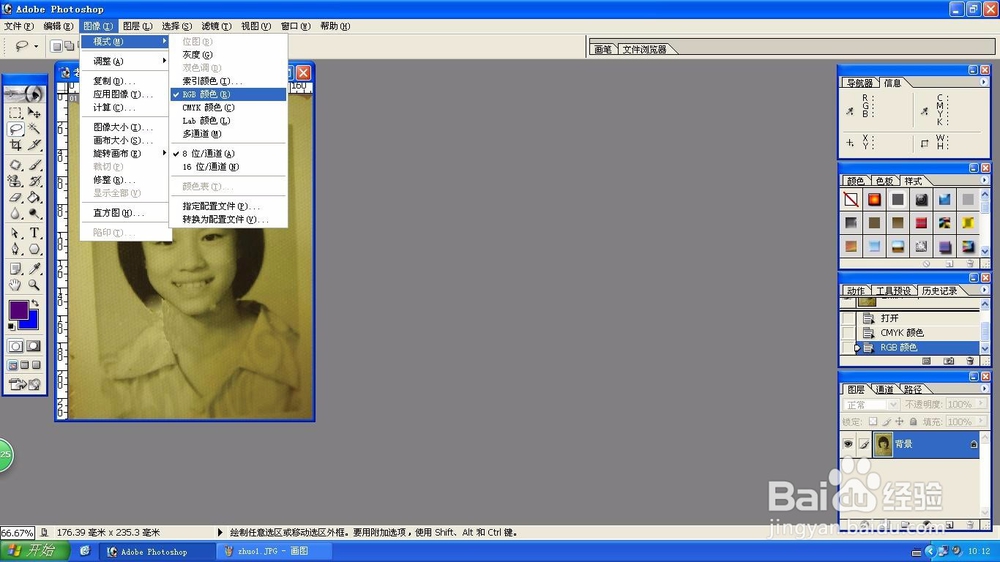The width and height of the screenshot is (1000, 562).
Task: Select the Type tool
Action: pyautogui.click(x=34, y=233)
